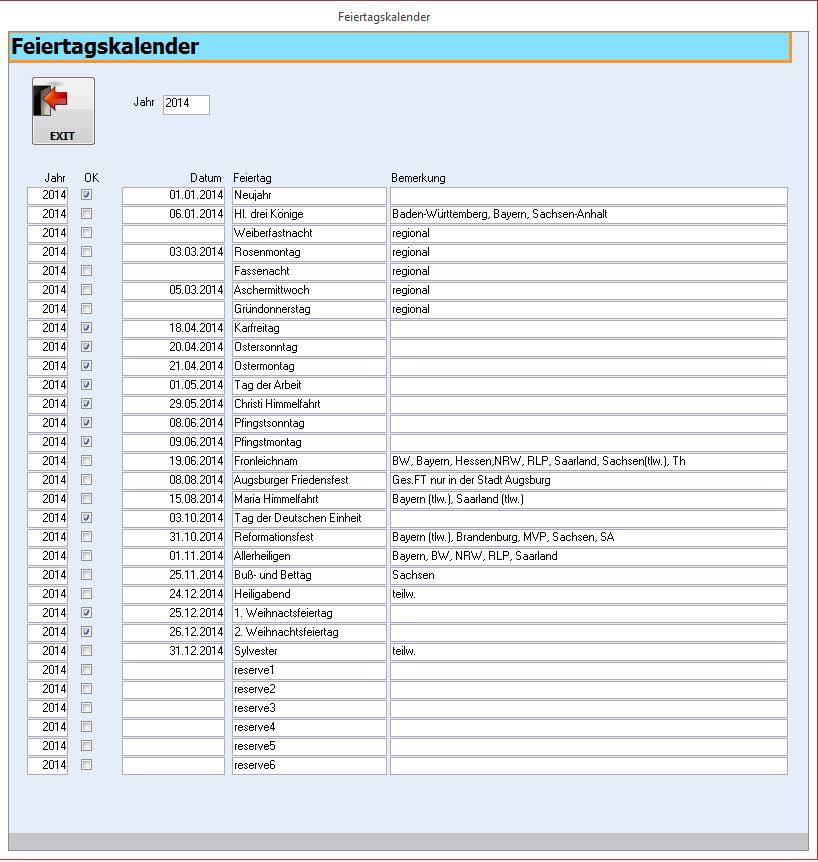This screenshot has height=862, width=818.
Task: Click the empty Bemerkung field for Neujahr
Action: (x=589, y=196)
